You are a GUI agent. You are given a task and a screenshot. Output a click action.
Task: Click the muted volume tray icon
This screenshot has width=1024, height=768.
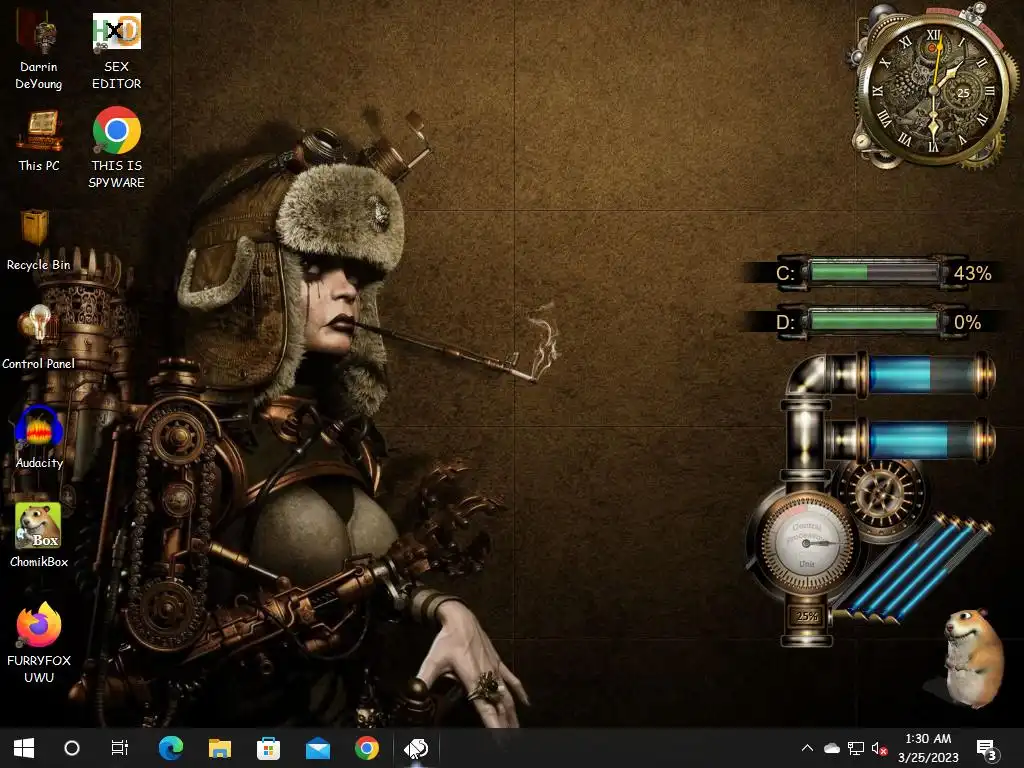880,748
